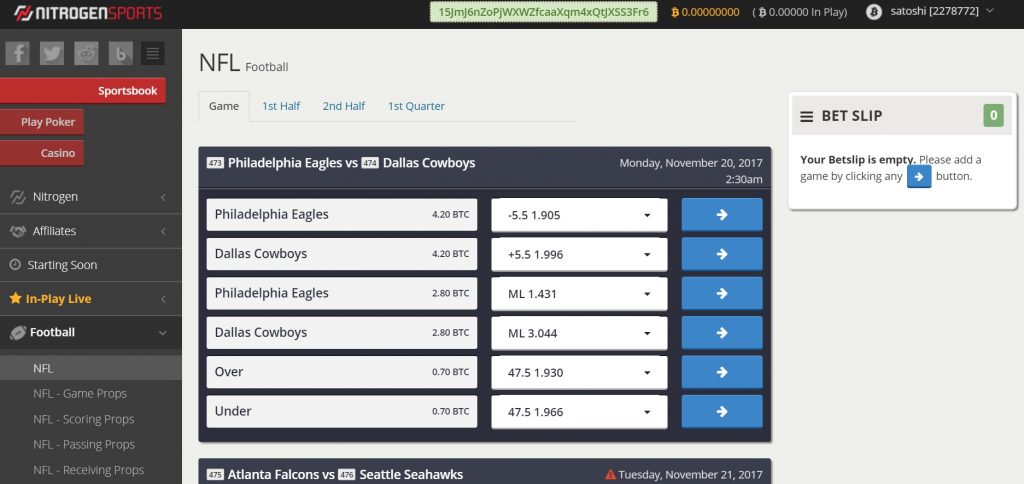
Task: Select the Game tab
Action: (224, 106)
